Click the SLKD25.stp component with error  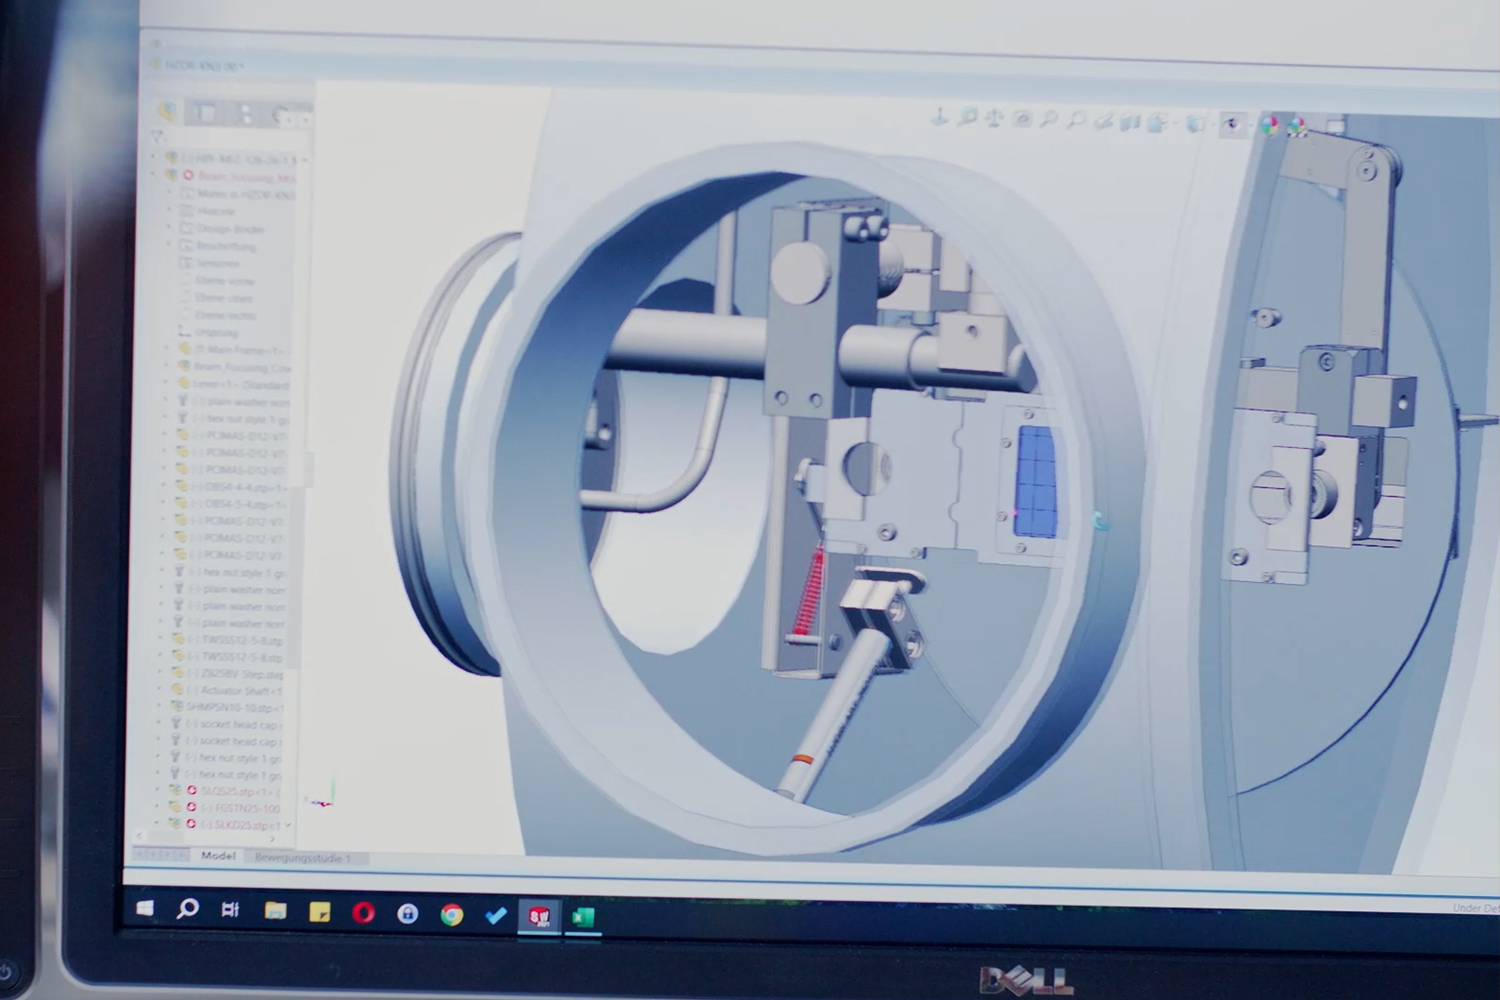point(238,825)
